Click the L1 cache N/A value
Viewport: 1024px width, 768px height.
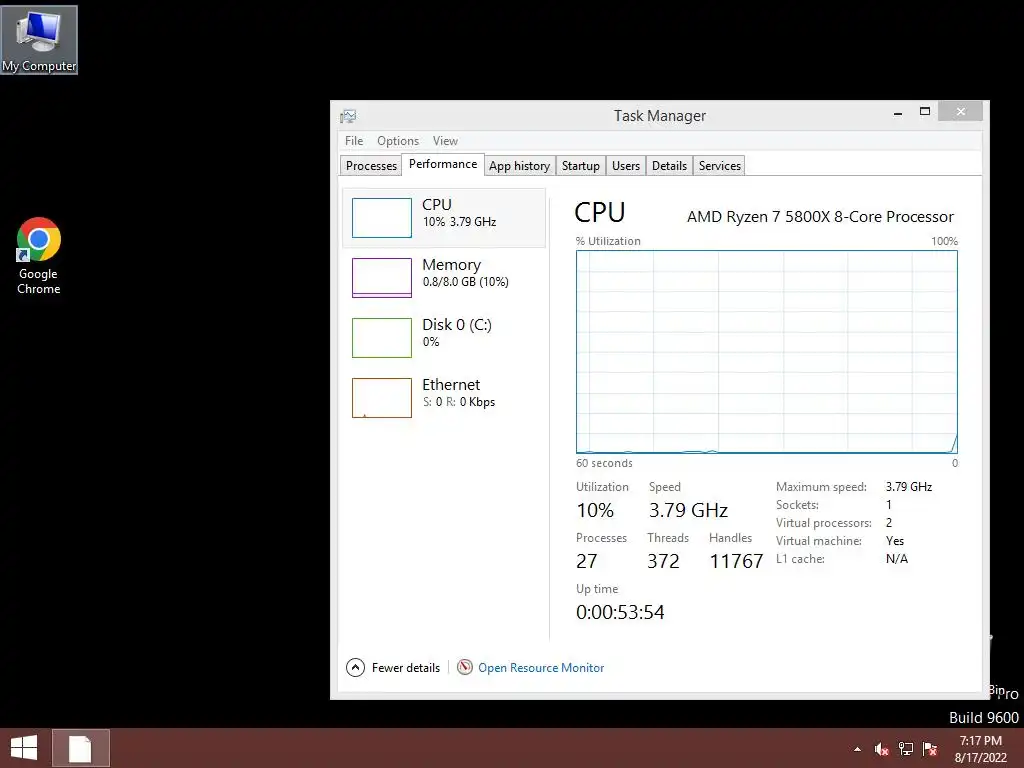pos(897,559)
